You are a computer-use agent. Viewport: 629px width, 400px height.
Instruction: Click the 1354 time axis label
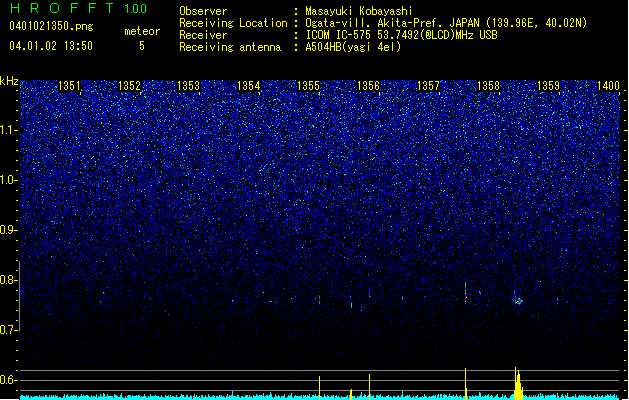249,86
